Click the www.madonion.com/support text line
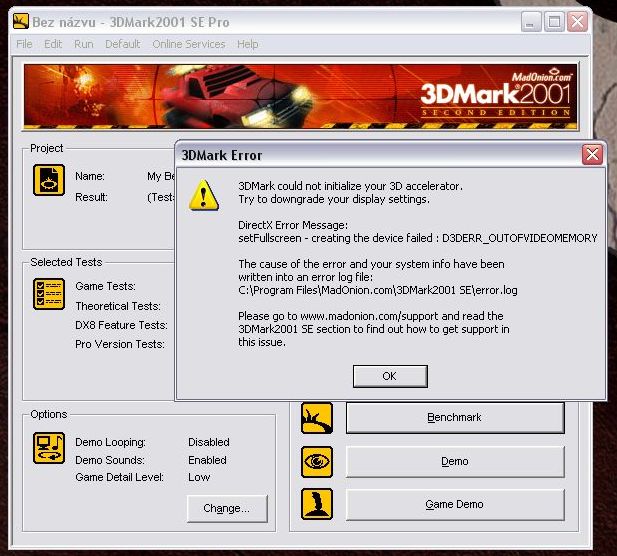This screenshot has height=556, width=617. 371,316
